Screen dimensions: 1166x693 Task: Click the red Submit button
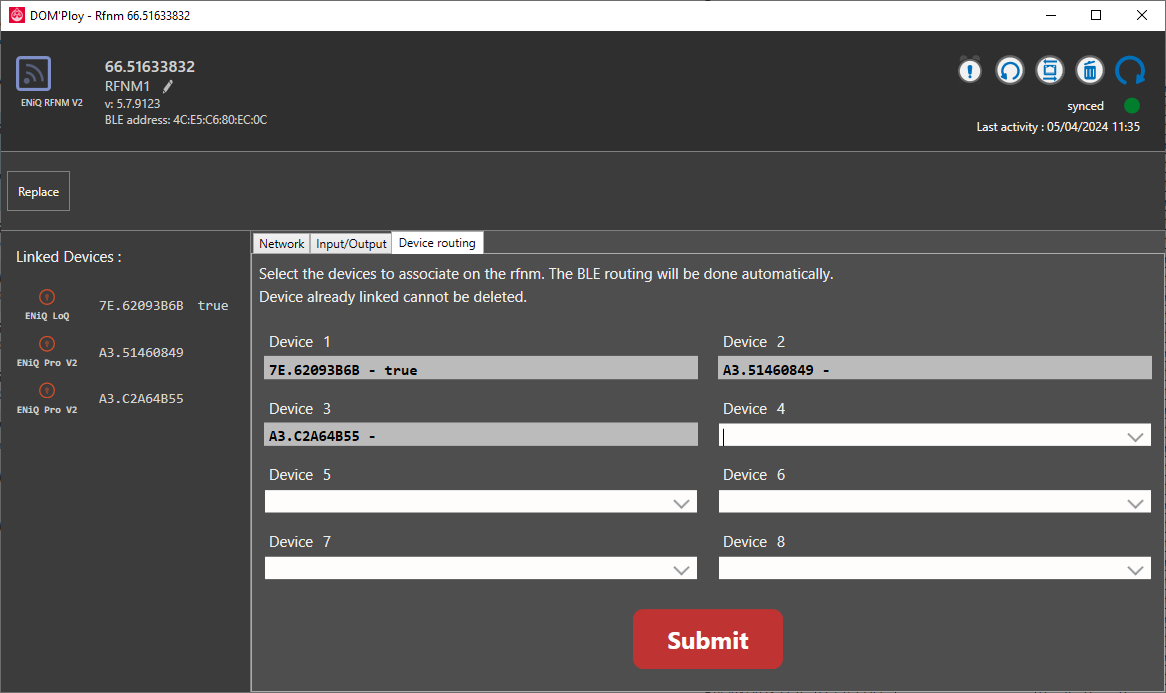click(708, 639)
